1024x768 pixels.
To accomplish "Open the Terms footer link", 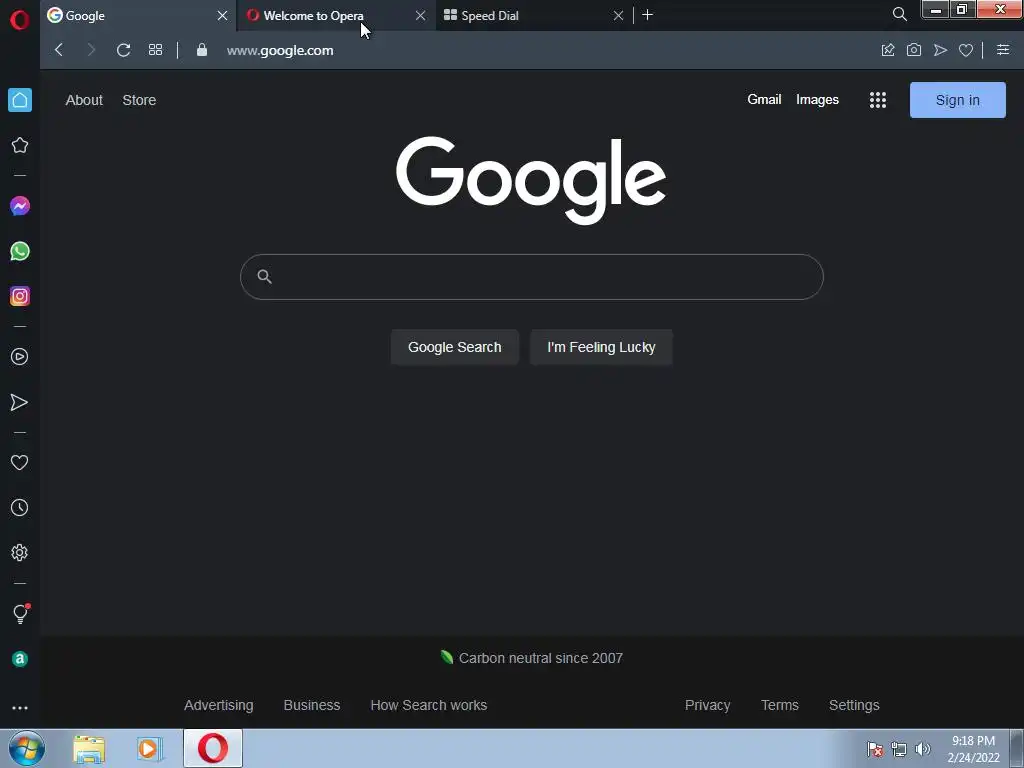I will (x=780, y=705).
